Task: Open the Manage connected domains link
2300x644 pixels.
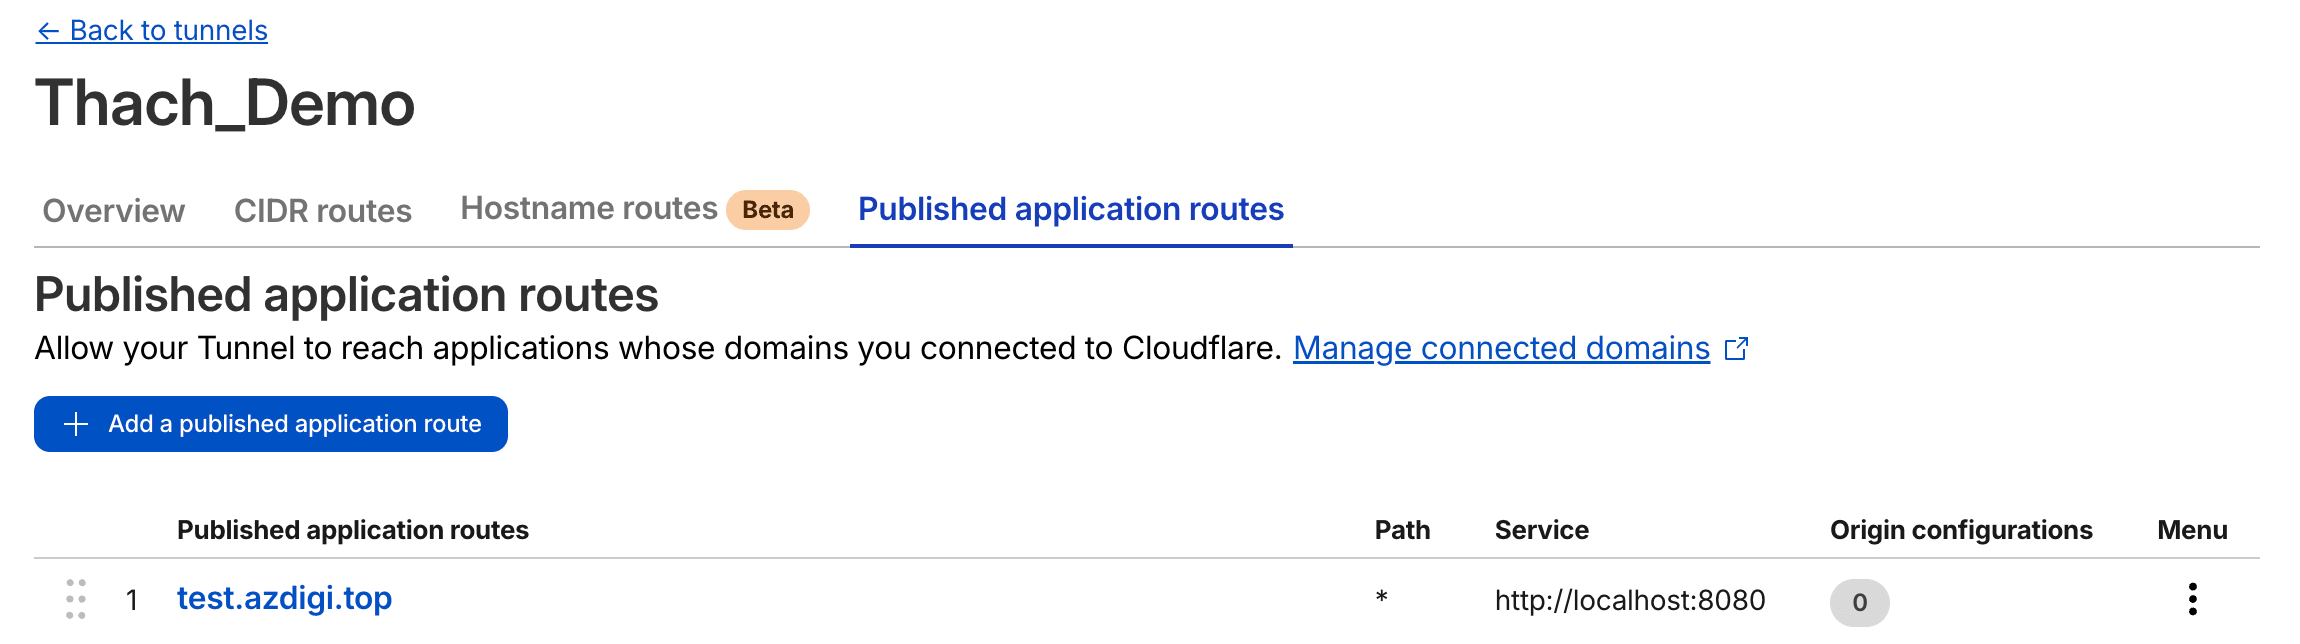Action: [1502, 349]
